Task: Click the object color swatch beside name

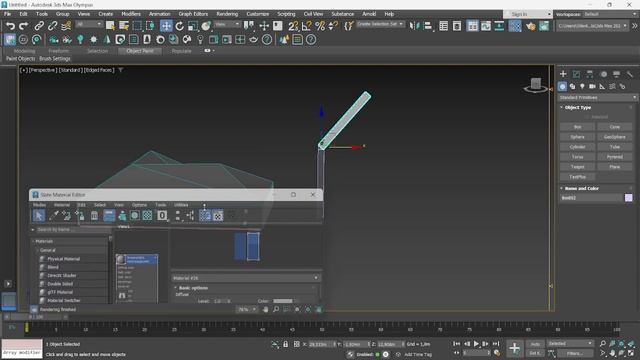Action: 629,198
